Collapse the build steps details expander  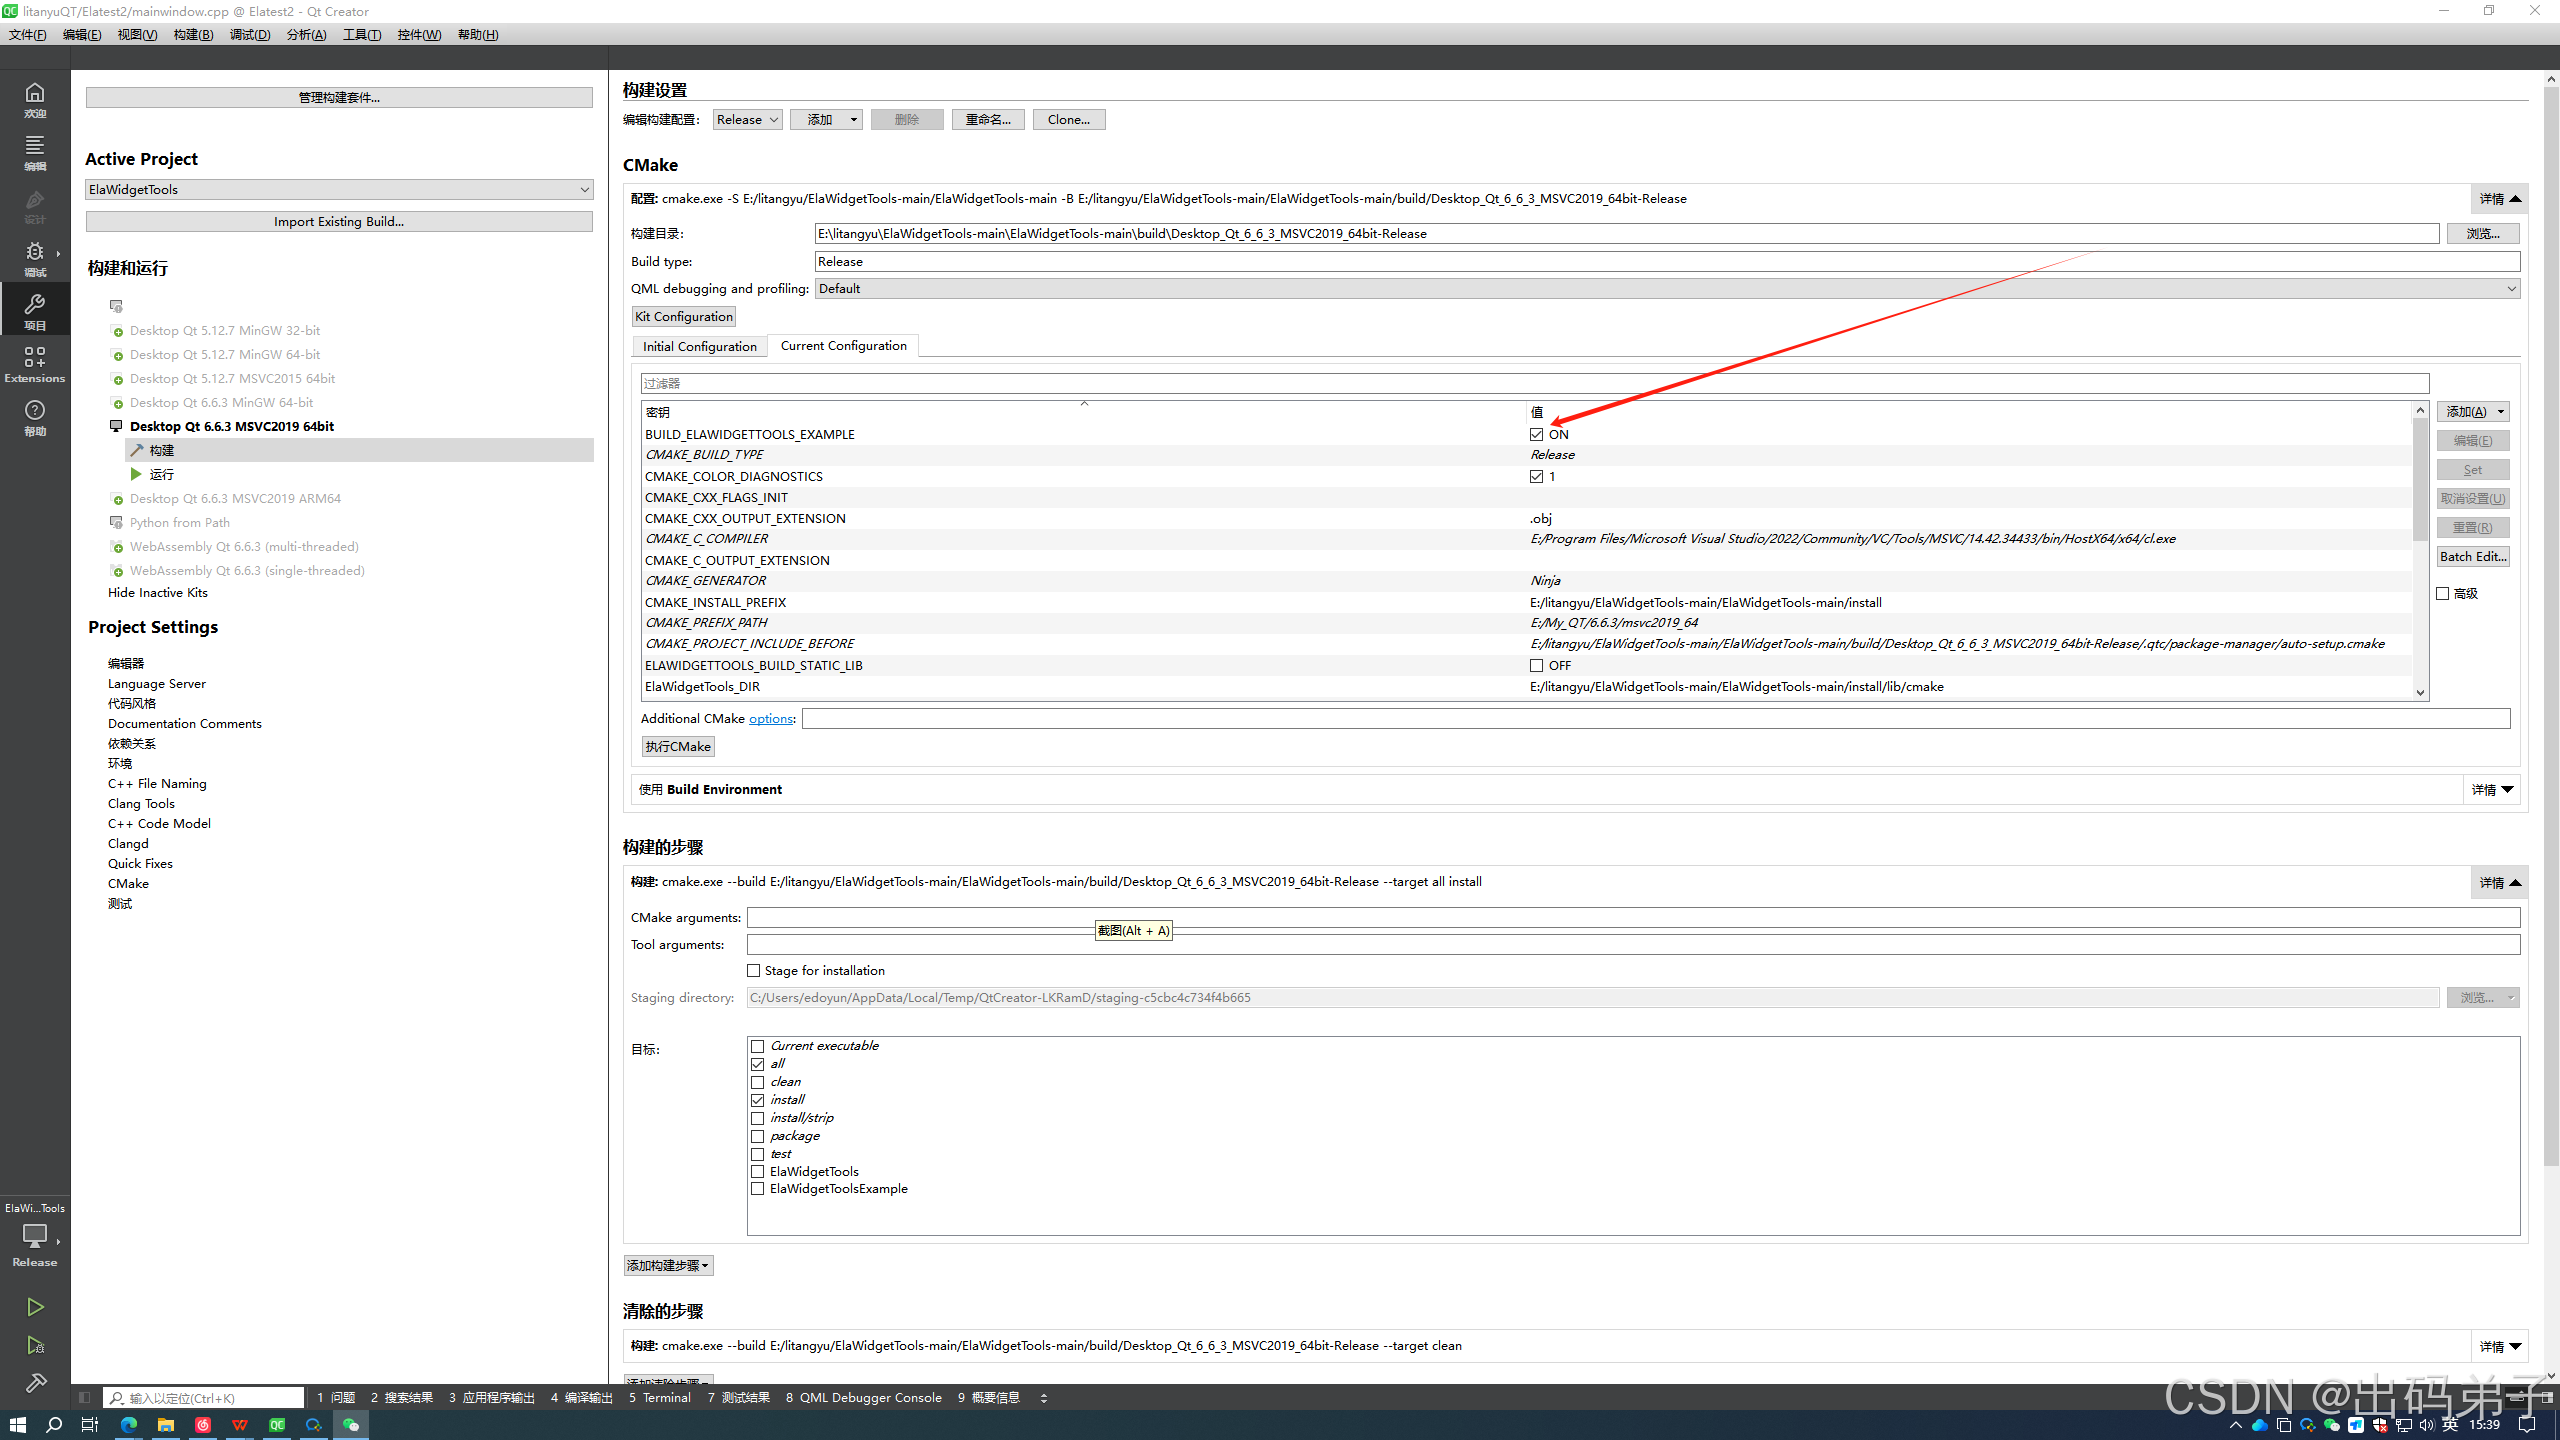point(2499,882)
